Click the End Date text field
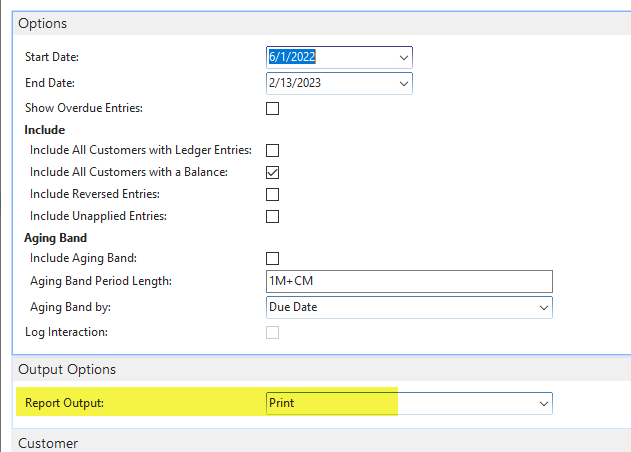Viewport: 631px width, 452px height. click(328, 84)
